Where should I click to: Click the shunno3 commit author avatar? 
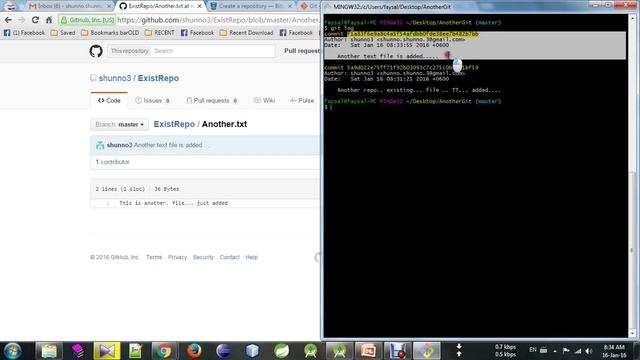[100, 145]
